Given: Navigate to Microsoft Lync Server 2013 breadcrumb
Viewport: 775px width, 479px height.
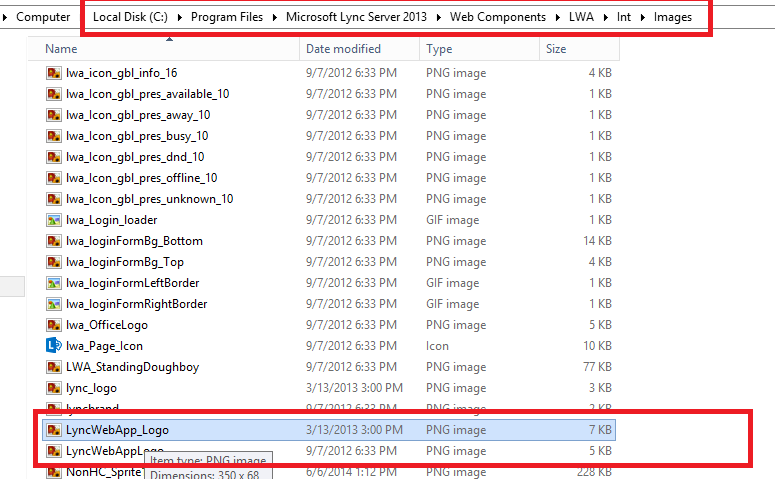Looking at the screenshot, I should coord(361,17).
